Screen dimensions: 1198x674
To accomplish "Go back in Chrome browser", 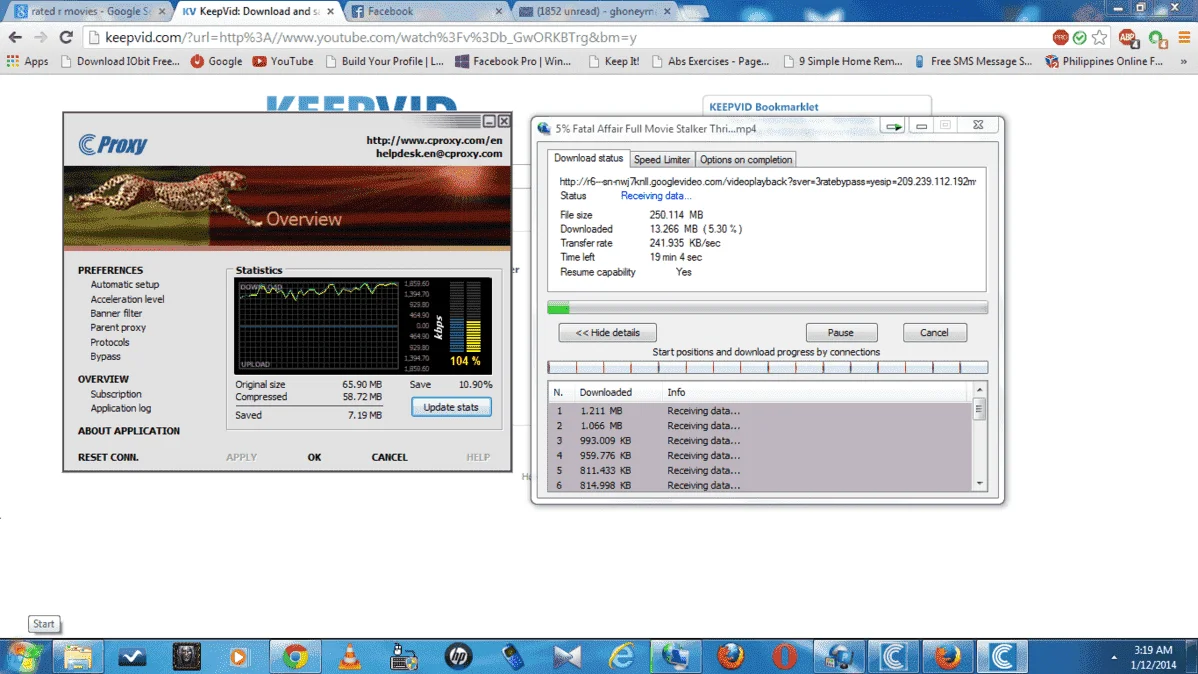I will tap(15, 37).
